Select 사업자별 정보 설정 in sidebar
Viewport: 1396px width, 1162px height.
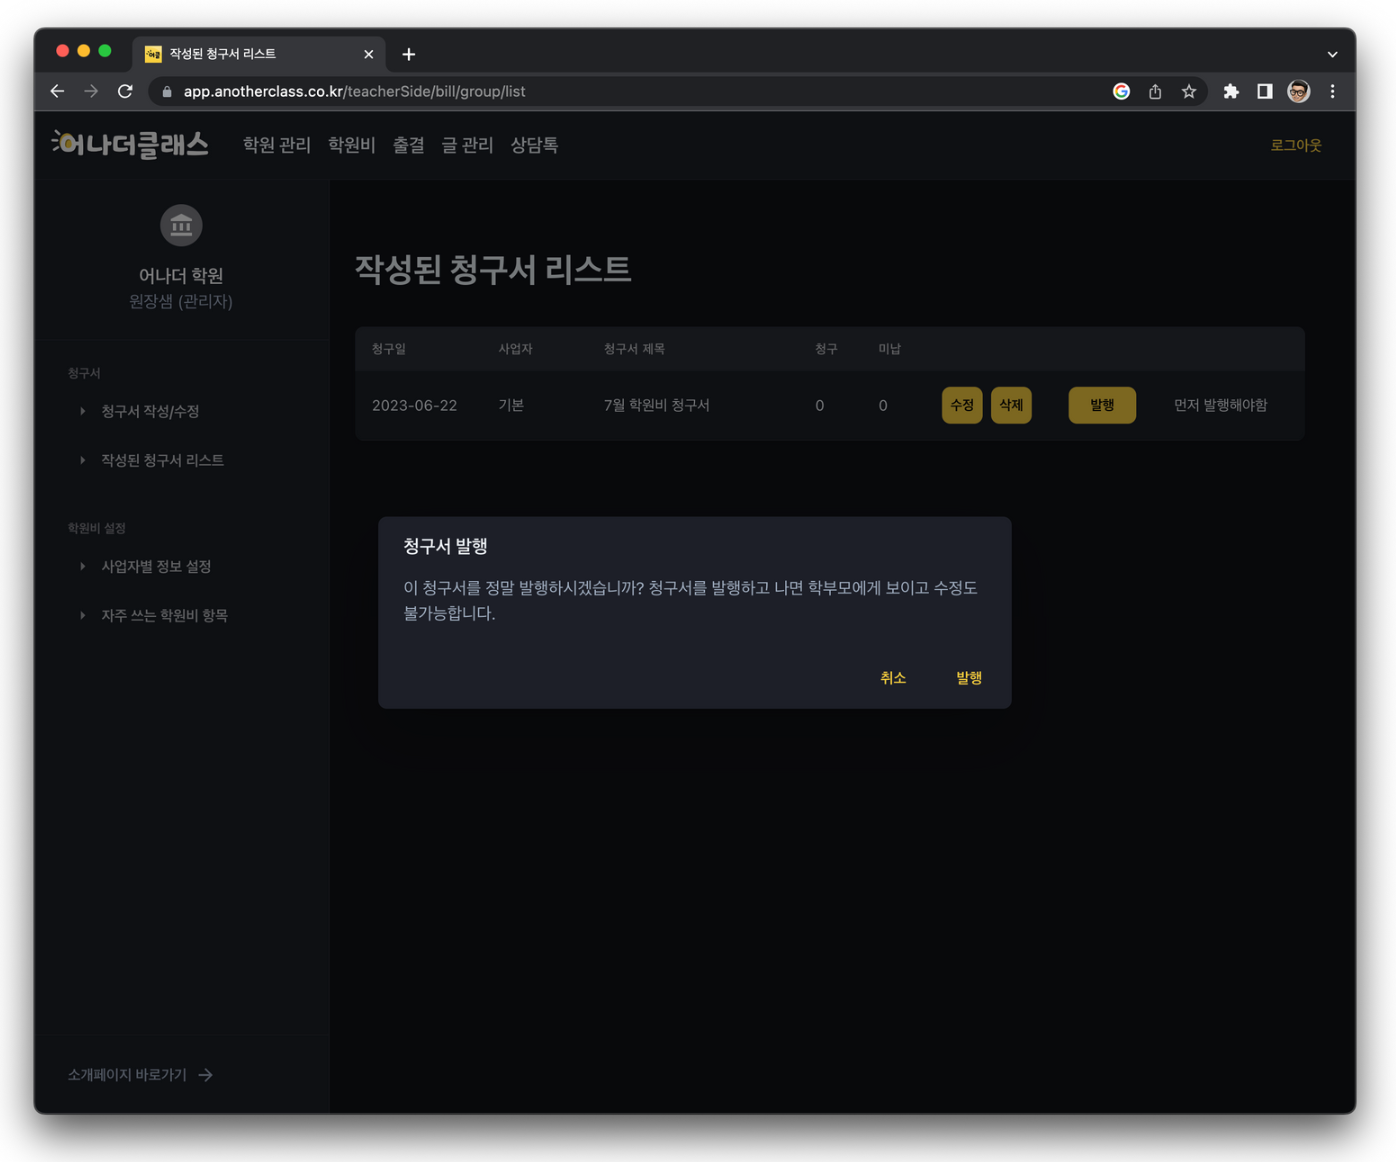[156, 566]
